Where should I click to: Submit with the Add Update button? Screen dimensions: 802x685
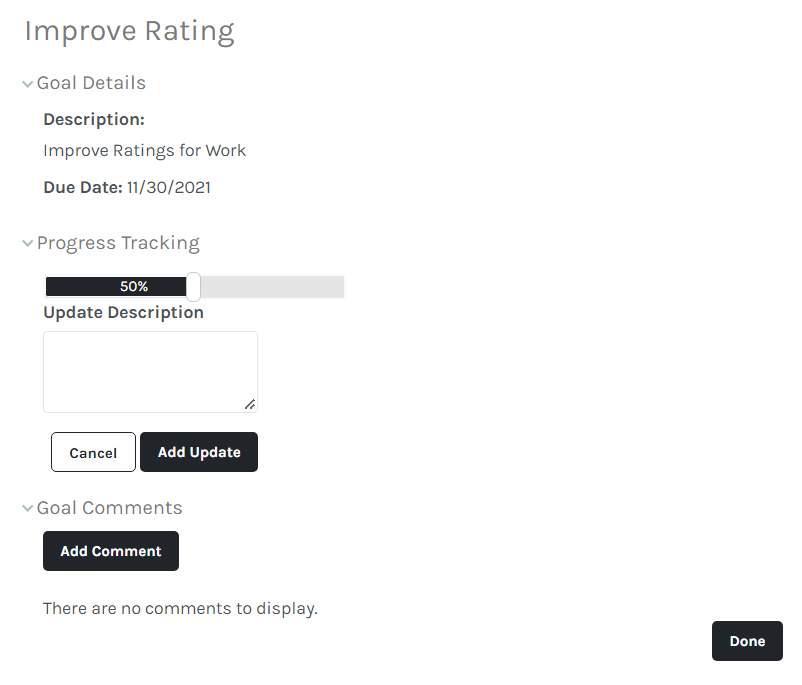(x=199, y=452)
